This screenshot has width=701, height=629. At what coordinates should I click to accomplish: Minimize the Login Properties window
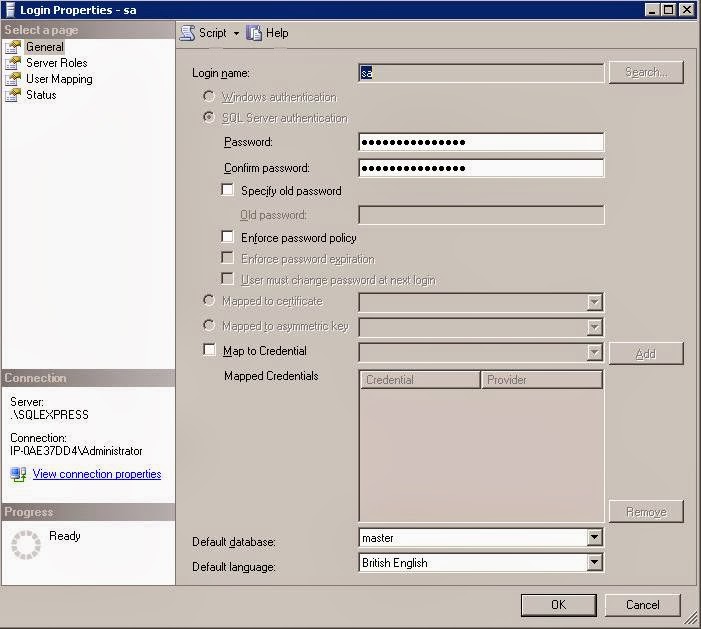pos(652,9)
